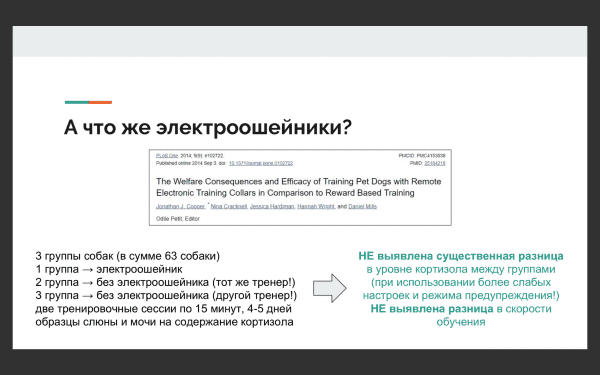Click the 'PMCID: PMC4153538' text
600x375 pixels.
[422, 156]
